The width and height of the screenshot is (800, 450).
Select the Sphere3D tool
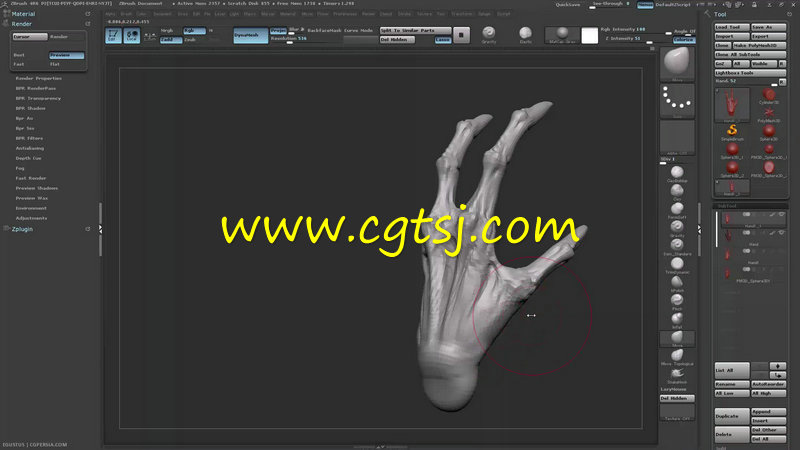[x=769, y=132]
